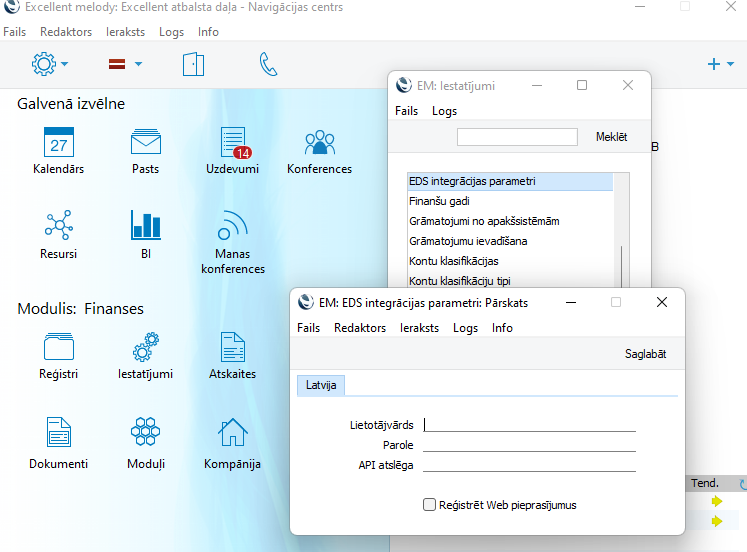Open the Resursi icon
The height and width of the screenshot is (552, 747).
tap(59, 226)
